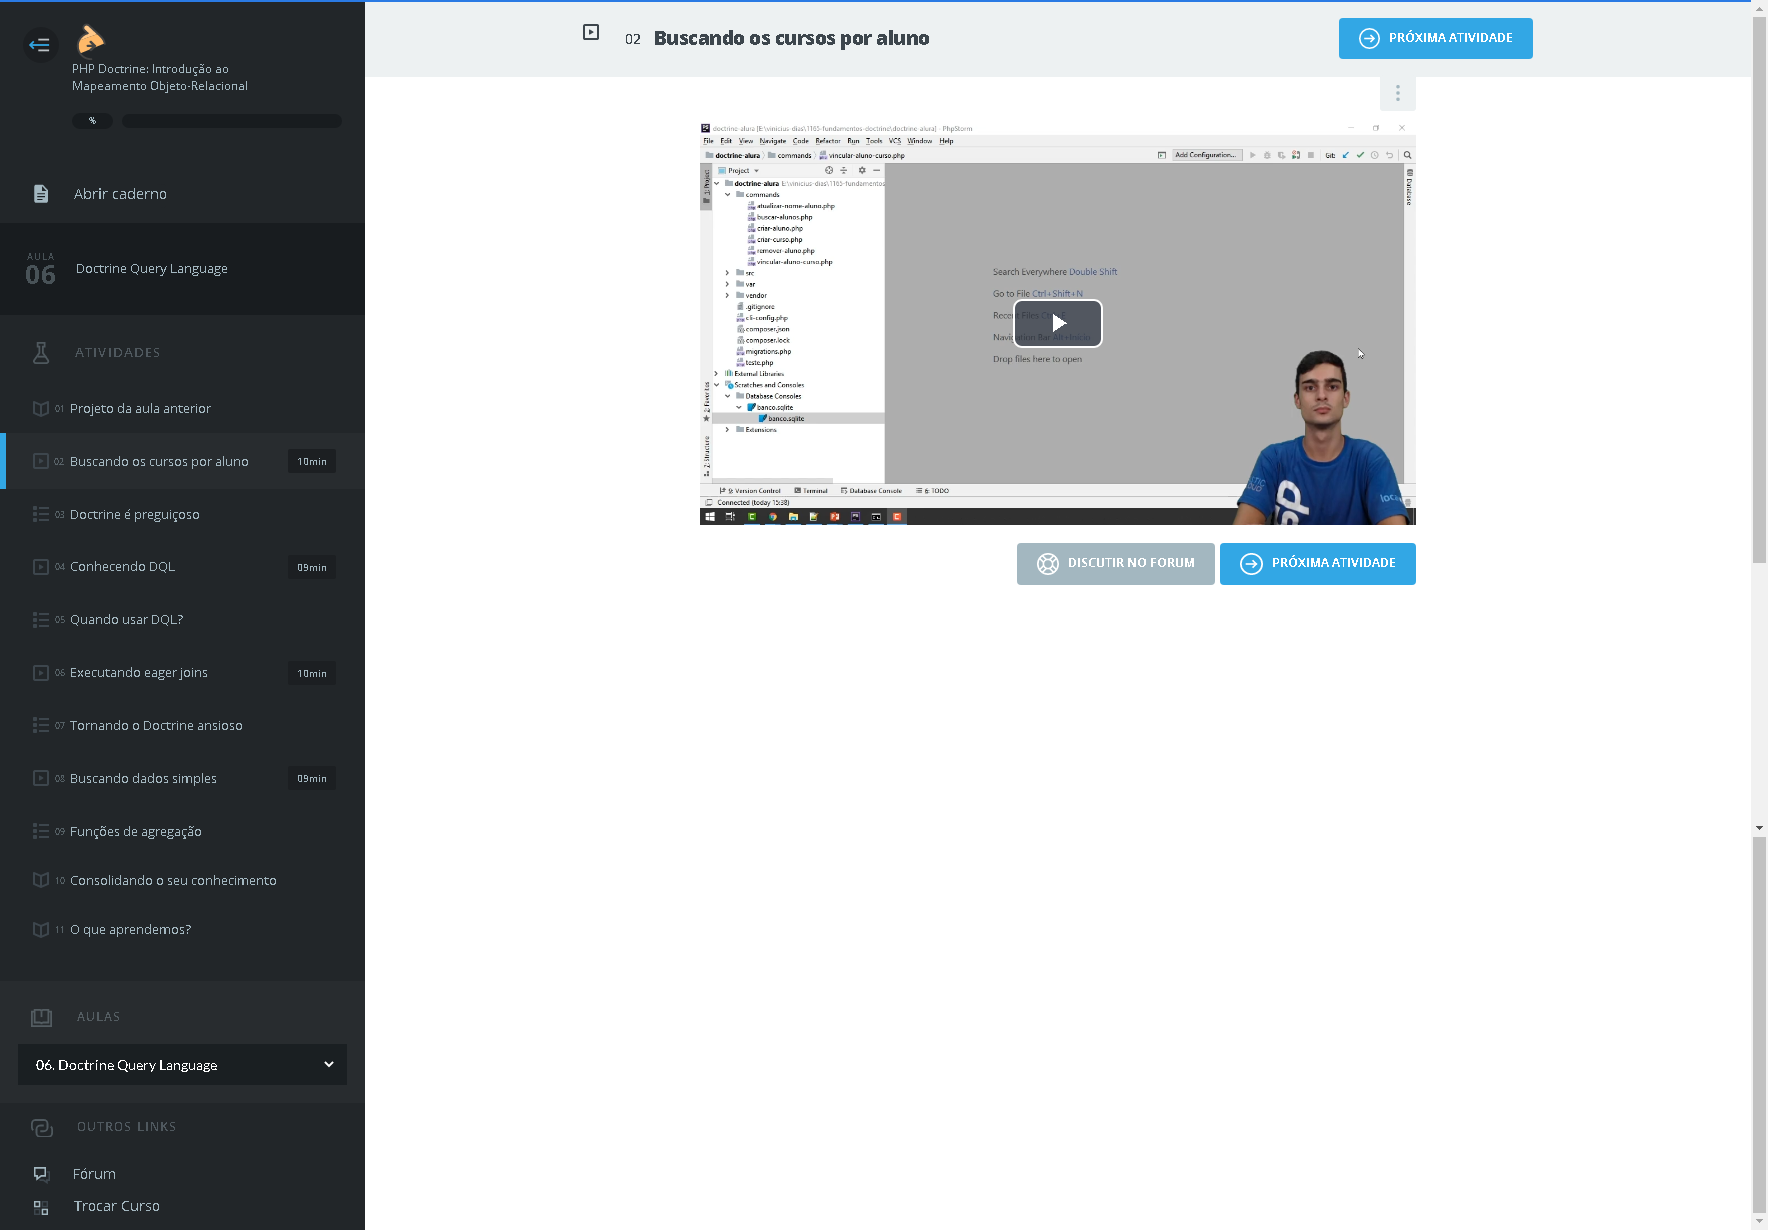Click the top Próxima Atividade button
The height and width of the screenshot is (1230, 1768).
tap(1435, 38)
